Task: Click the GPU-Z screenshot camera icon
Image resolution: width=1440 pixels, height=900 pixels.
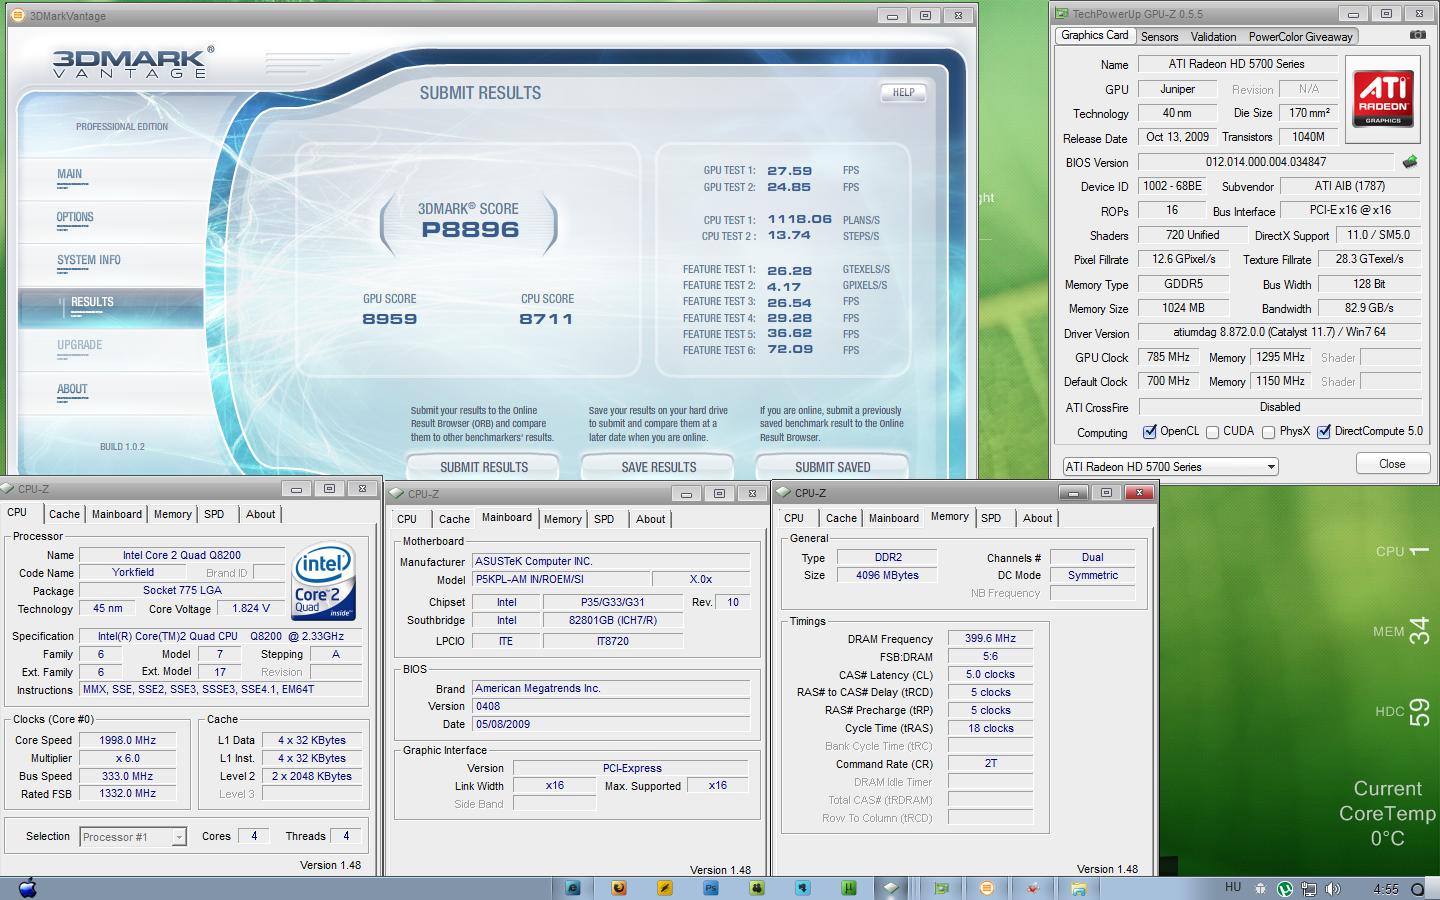Action: click(1417, 35)
